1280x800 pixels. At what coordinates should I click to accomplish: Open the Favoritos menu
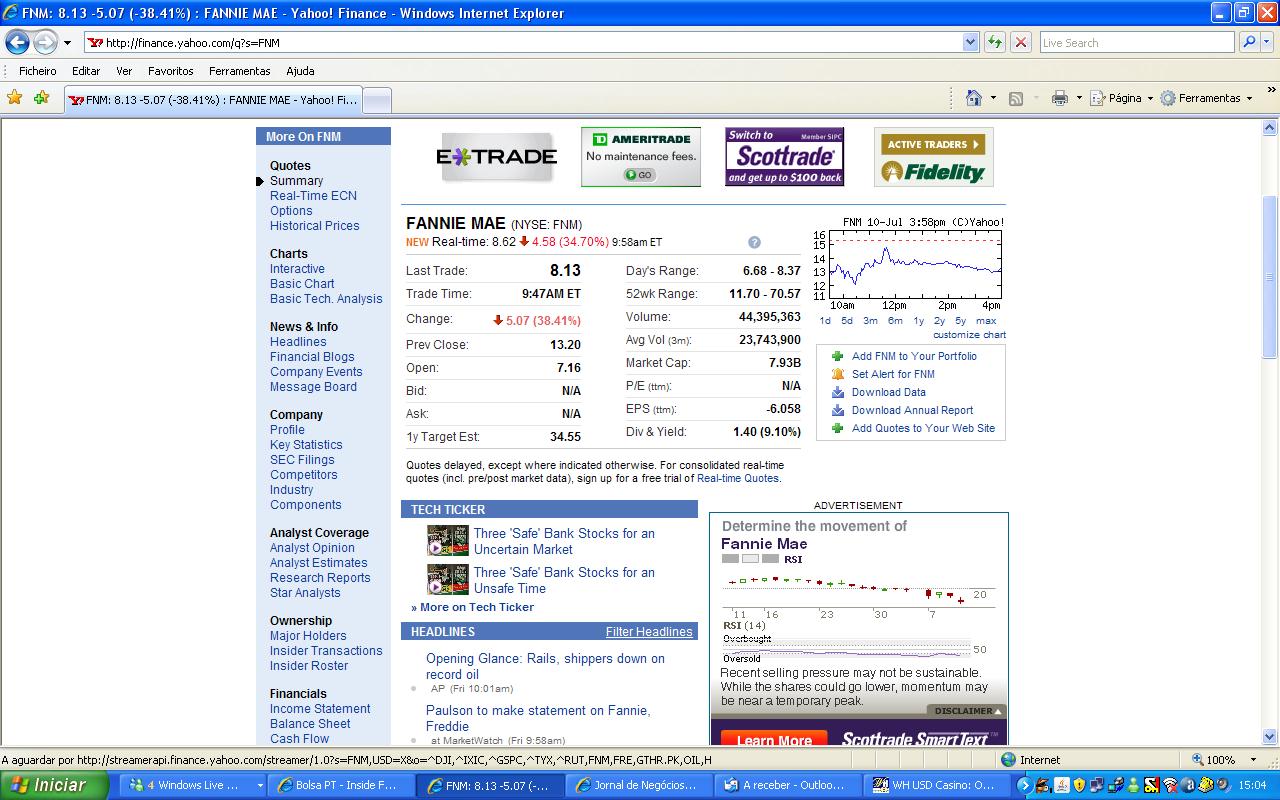click(x=171, y=71)
